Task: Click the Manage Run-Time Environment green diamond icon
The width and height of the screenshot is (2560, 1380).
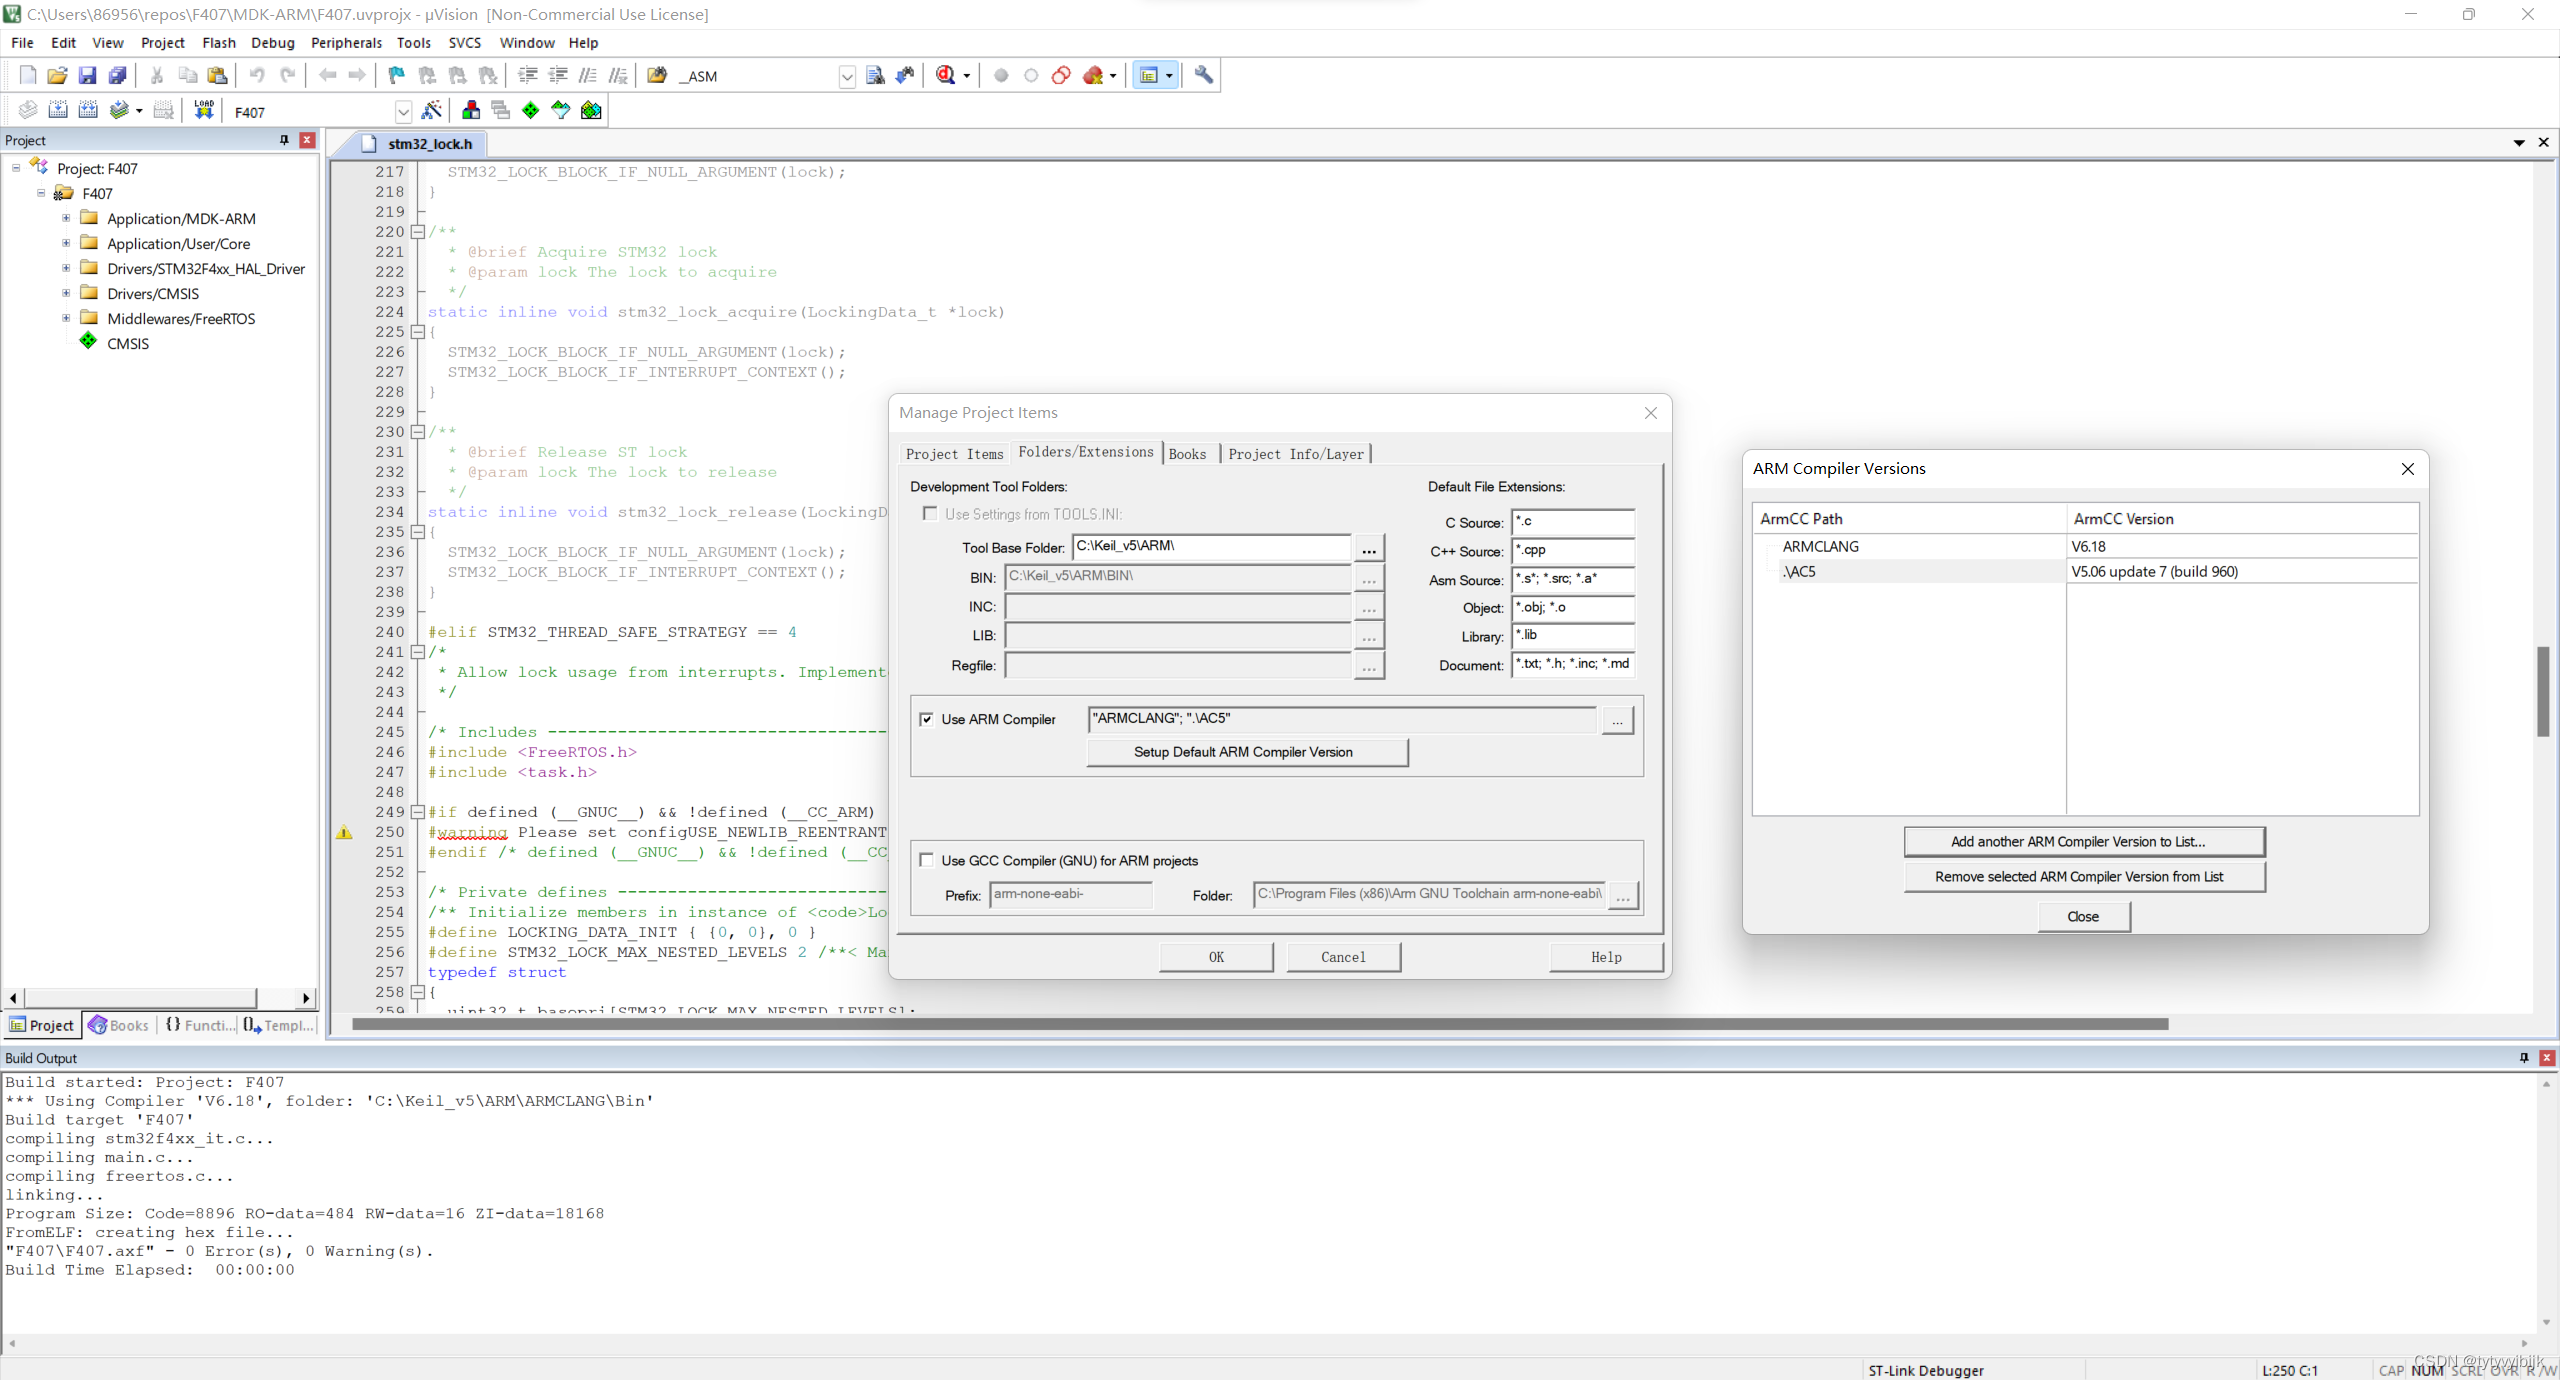Action: click(x=531, y=110)
